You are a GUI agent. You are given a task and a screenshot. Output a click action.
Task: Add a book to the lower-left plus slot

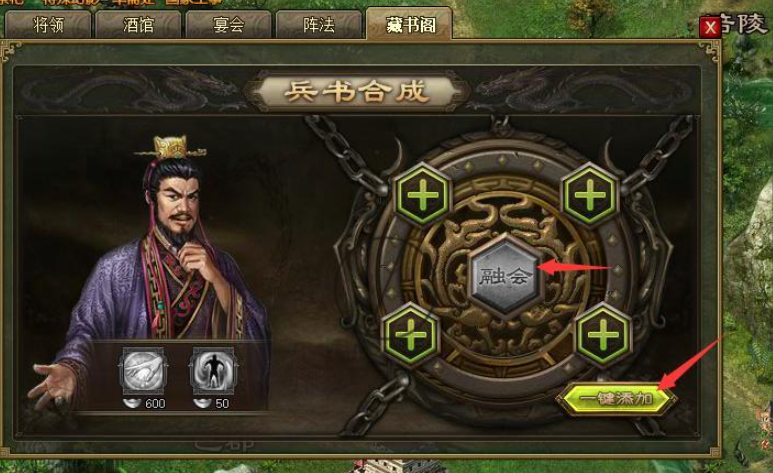(x=411, y=336)
